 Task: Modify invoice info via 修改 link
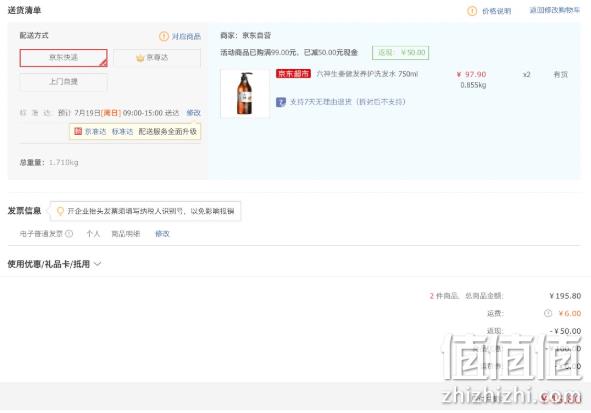(162, 234)
